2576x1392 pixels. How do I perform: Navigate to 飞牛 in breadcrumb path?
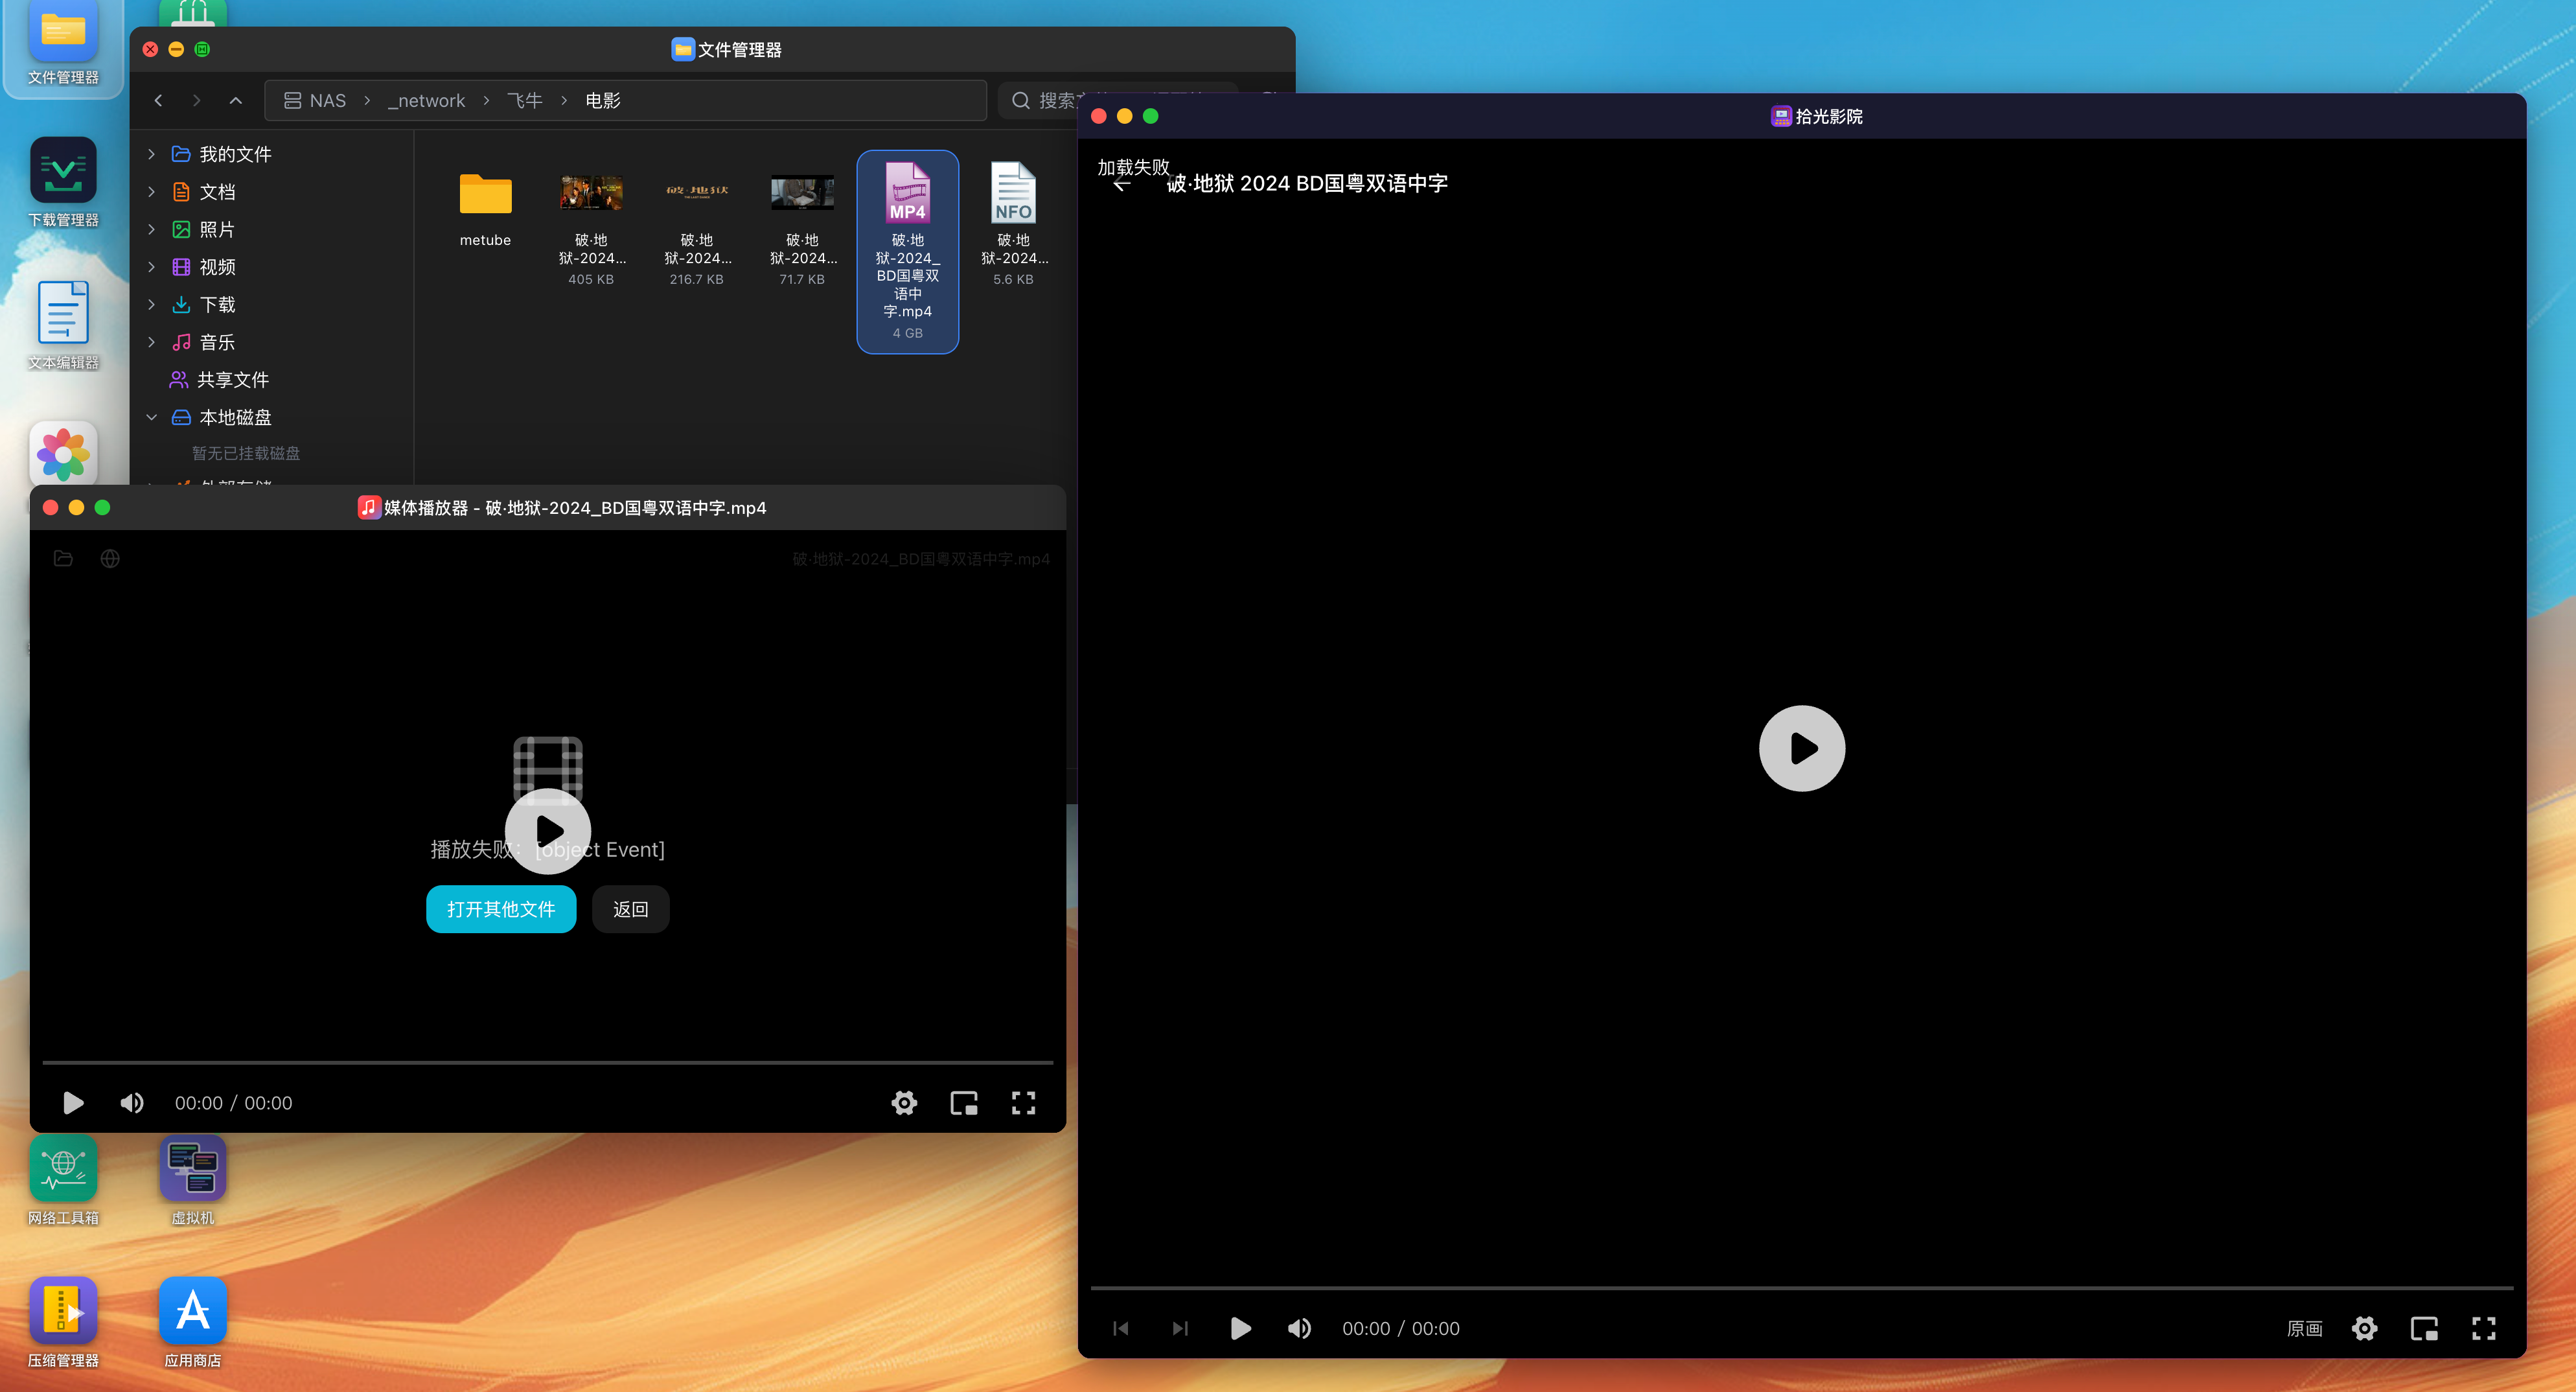(x=524, y=100)
